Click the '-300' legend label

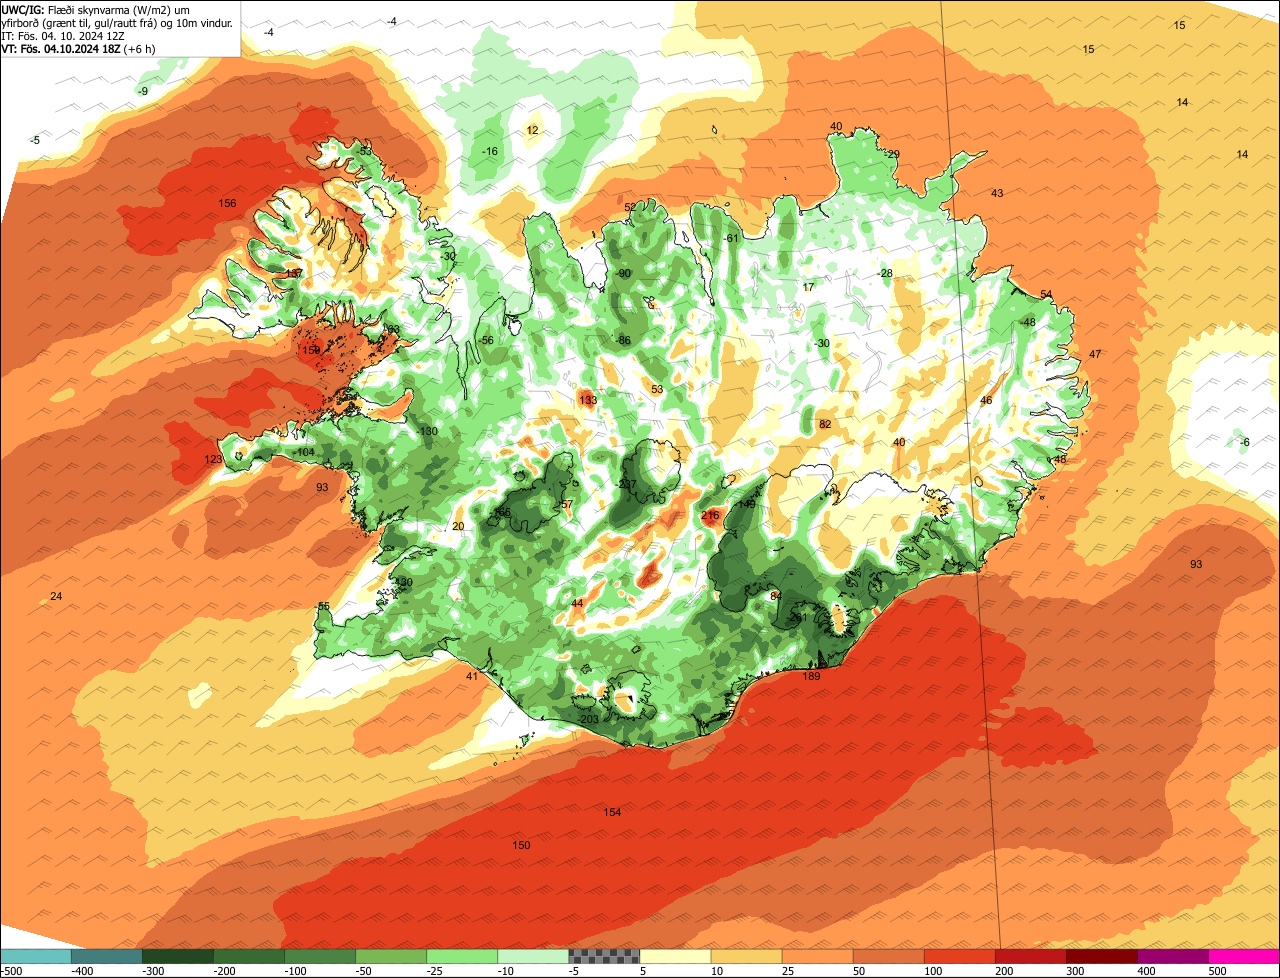pos(153,970)
